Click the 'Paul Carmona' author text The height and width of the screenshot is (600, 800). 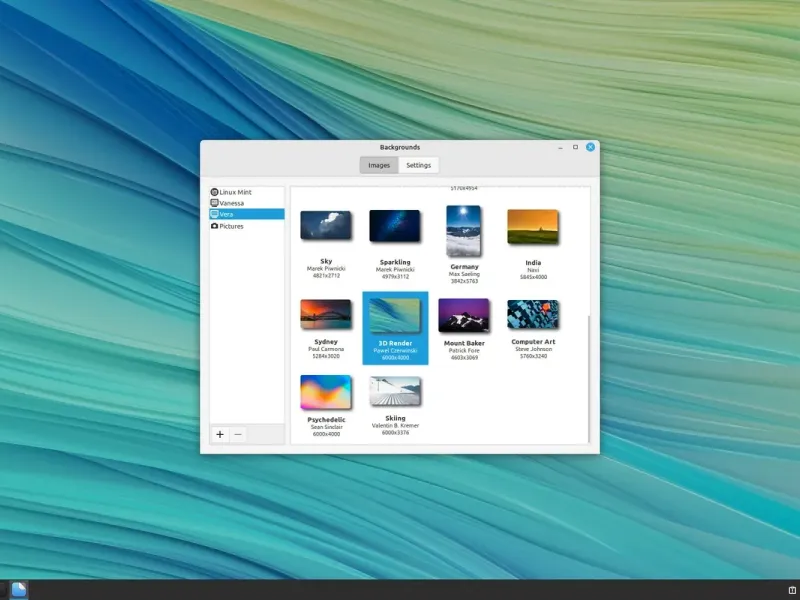point(326,349)
